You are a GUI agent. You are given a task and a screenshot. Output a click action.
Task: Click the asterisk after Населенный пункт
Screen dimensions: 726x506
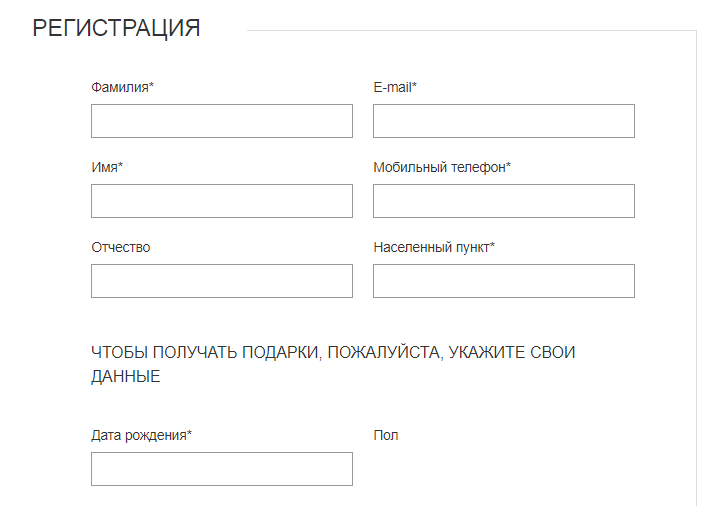pos(493,246)
